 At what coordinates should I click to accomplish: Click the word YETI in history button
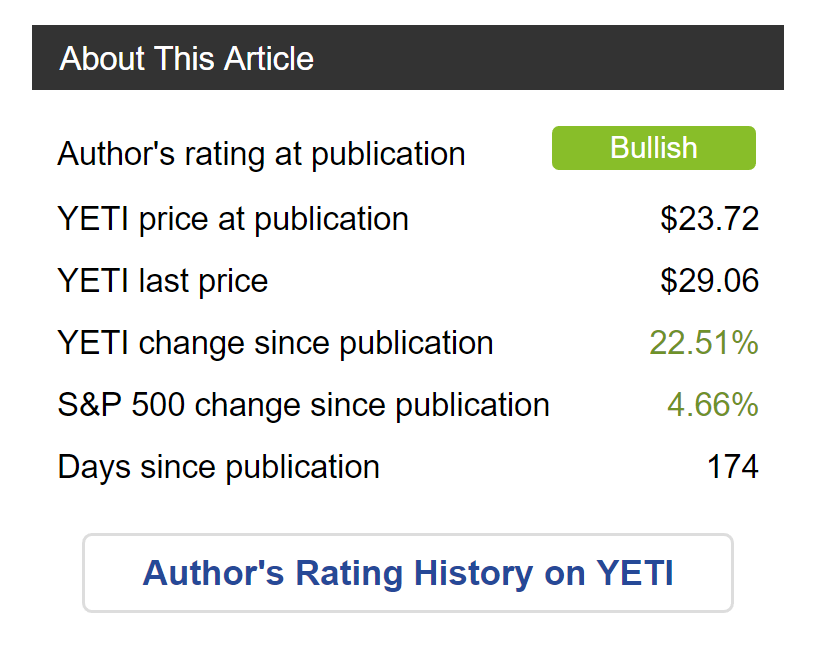(635, 573)
